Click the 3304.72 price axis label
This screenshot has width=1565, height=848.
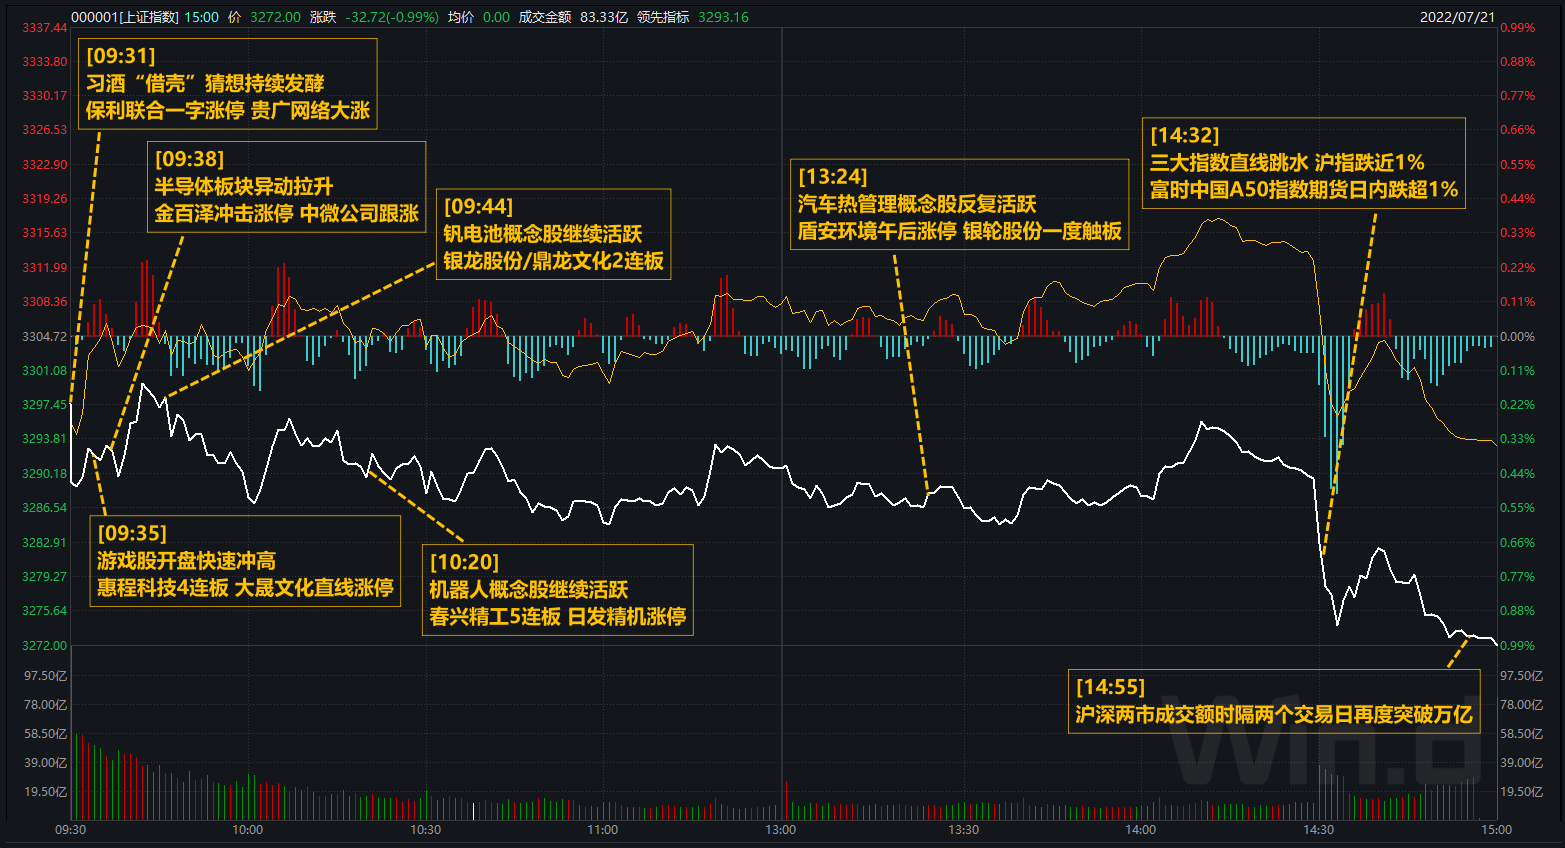coord(45,337)
